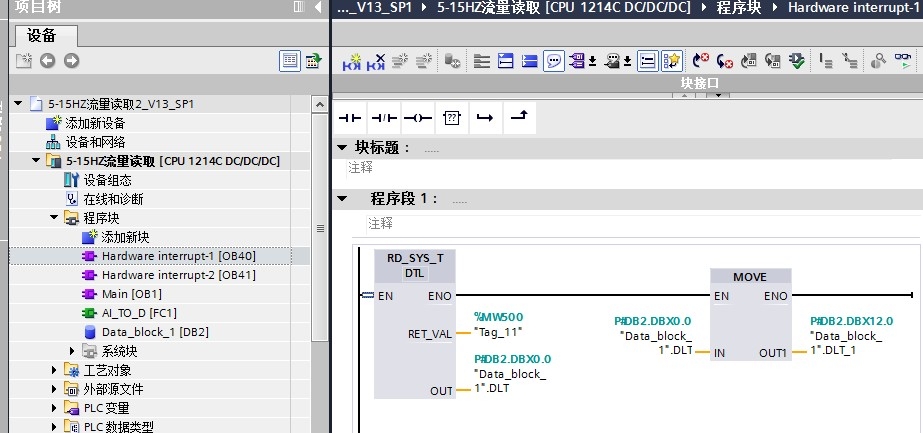Click the back arrow in project tree

point(48,61)
